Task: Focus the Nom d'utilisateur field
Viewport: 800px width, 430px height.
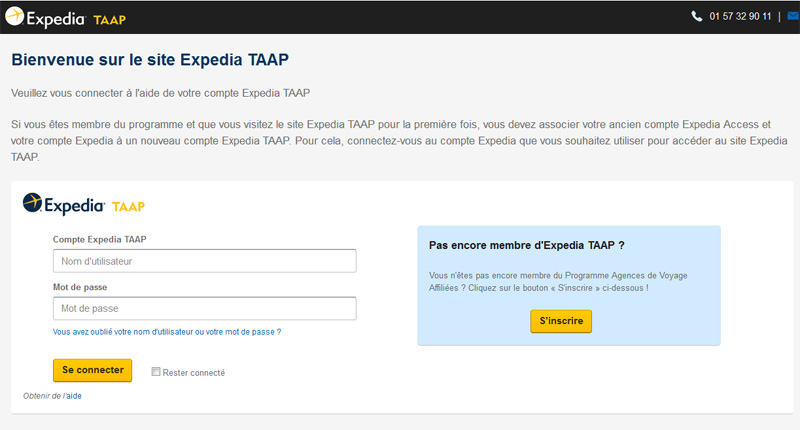Action: click(205, 261)
